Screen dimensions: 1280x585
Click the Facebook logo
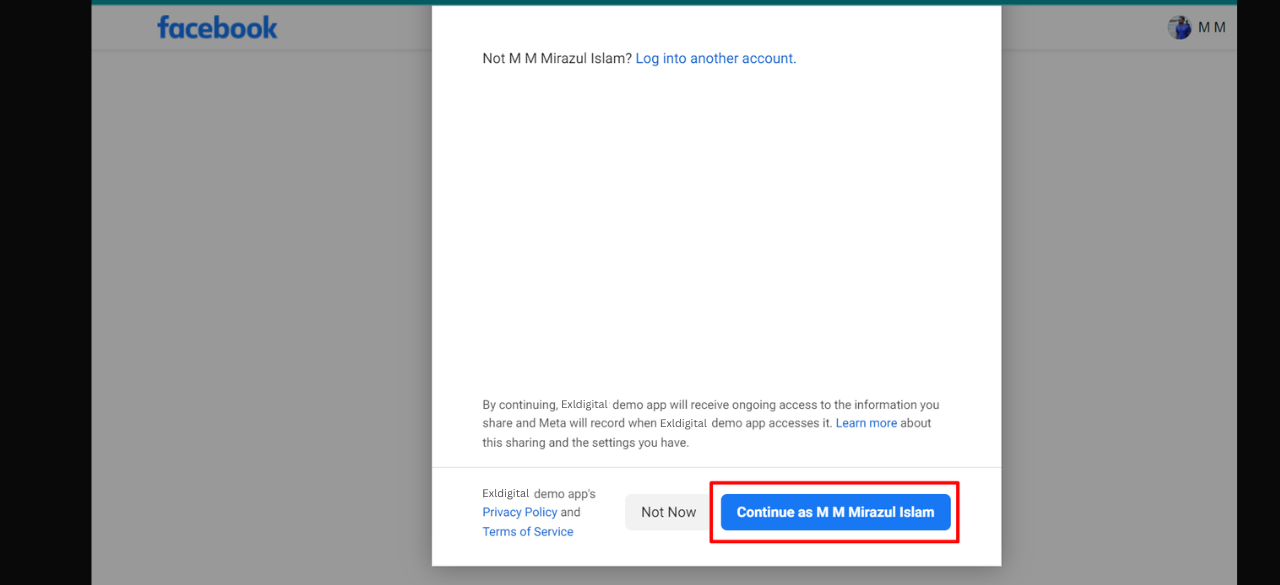217,27
